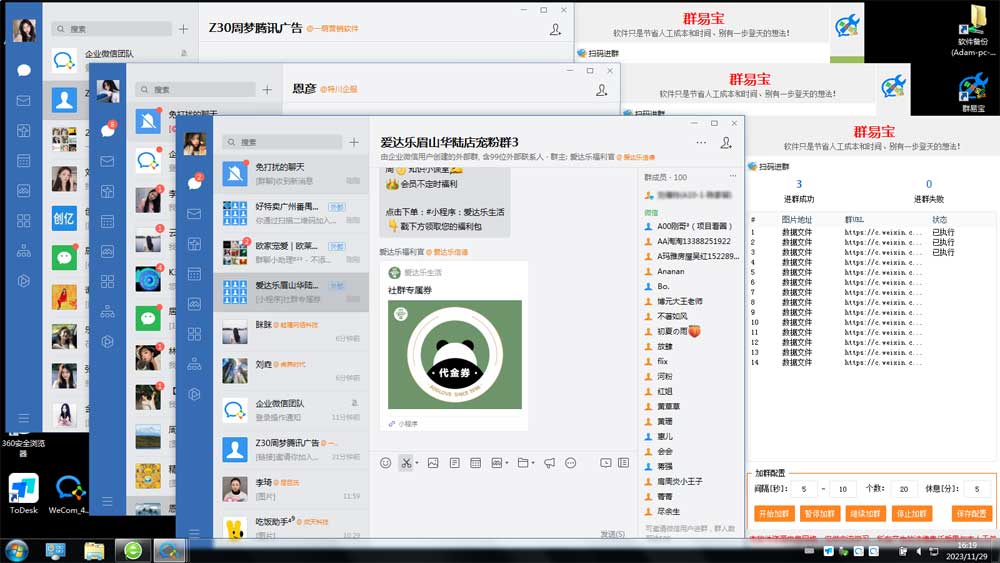Open the three-dot menu in group chat header
The image size is (1000, 563).
[699, 143]
